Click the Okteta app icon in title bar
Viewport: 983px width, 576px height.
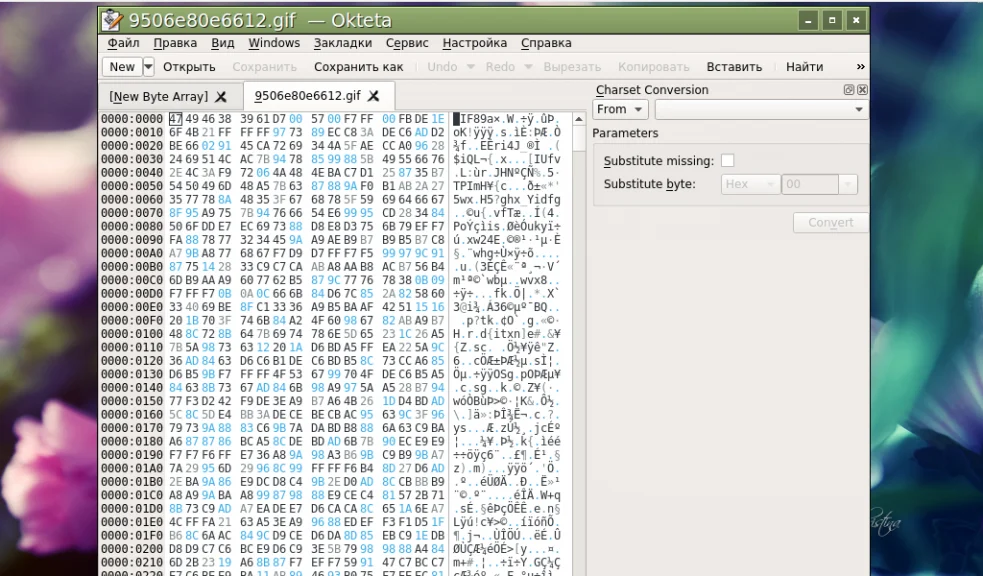tap(113, 20)
